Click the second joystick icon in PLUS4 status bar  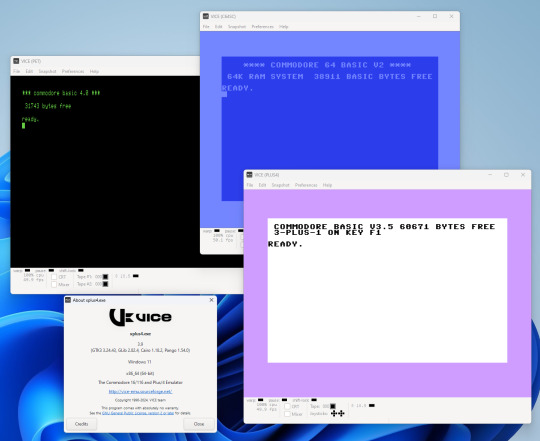tap(341, 413)
